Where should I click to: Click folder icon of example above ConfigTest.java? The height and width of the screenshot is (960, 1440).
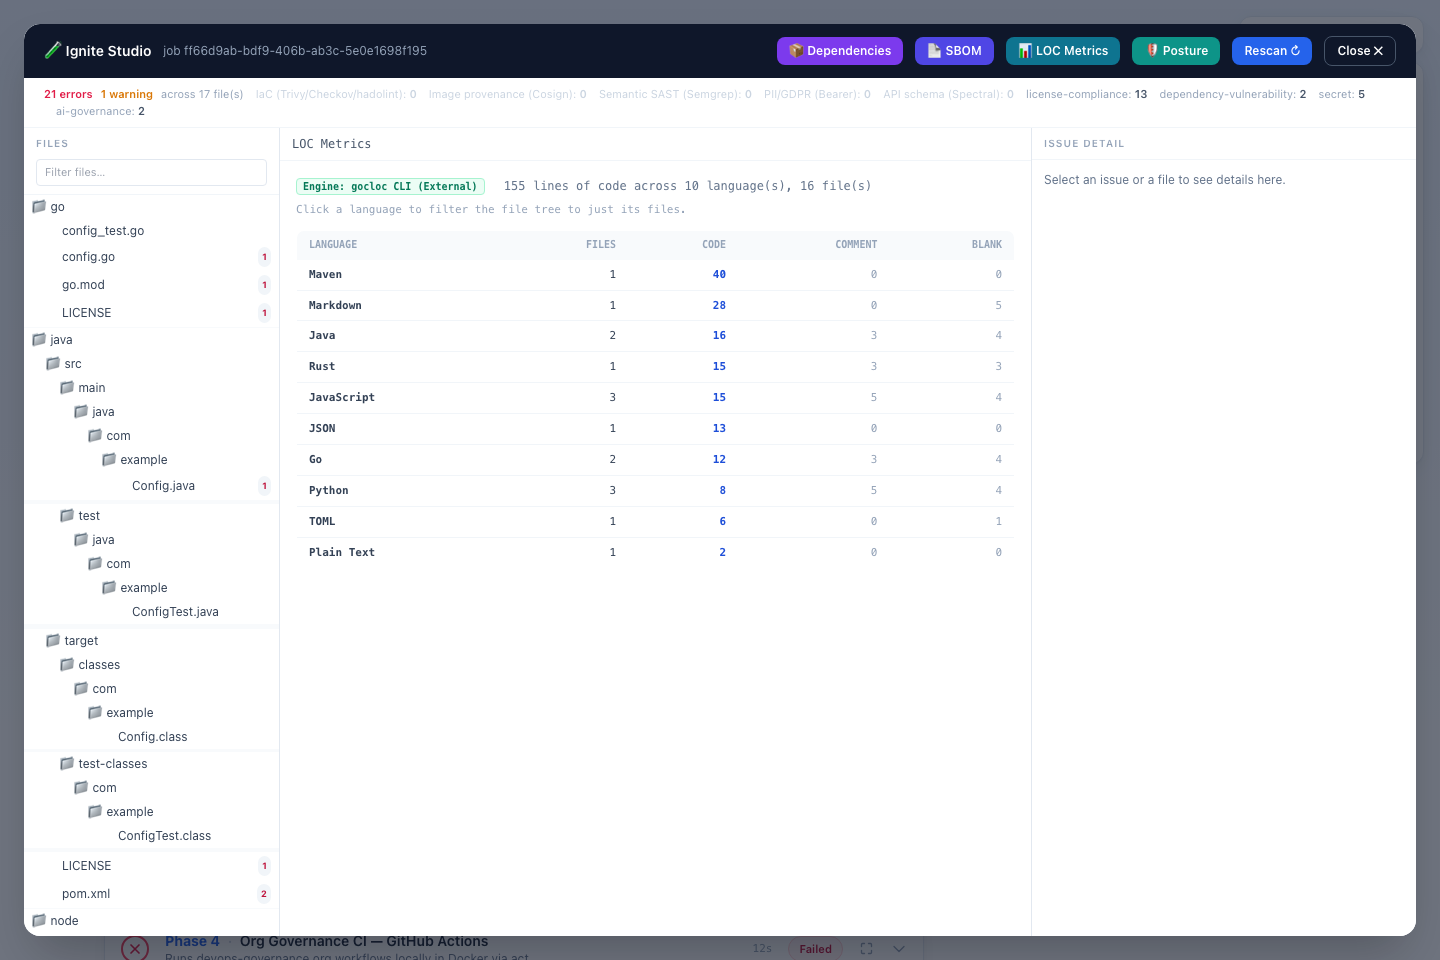point(109,587)
